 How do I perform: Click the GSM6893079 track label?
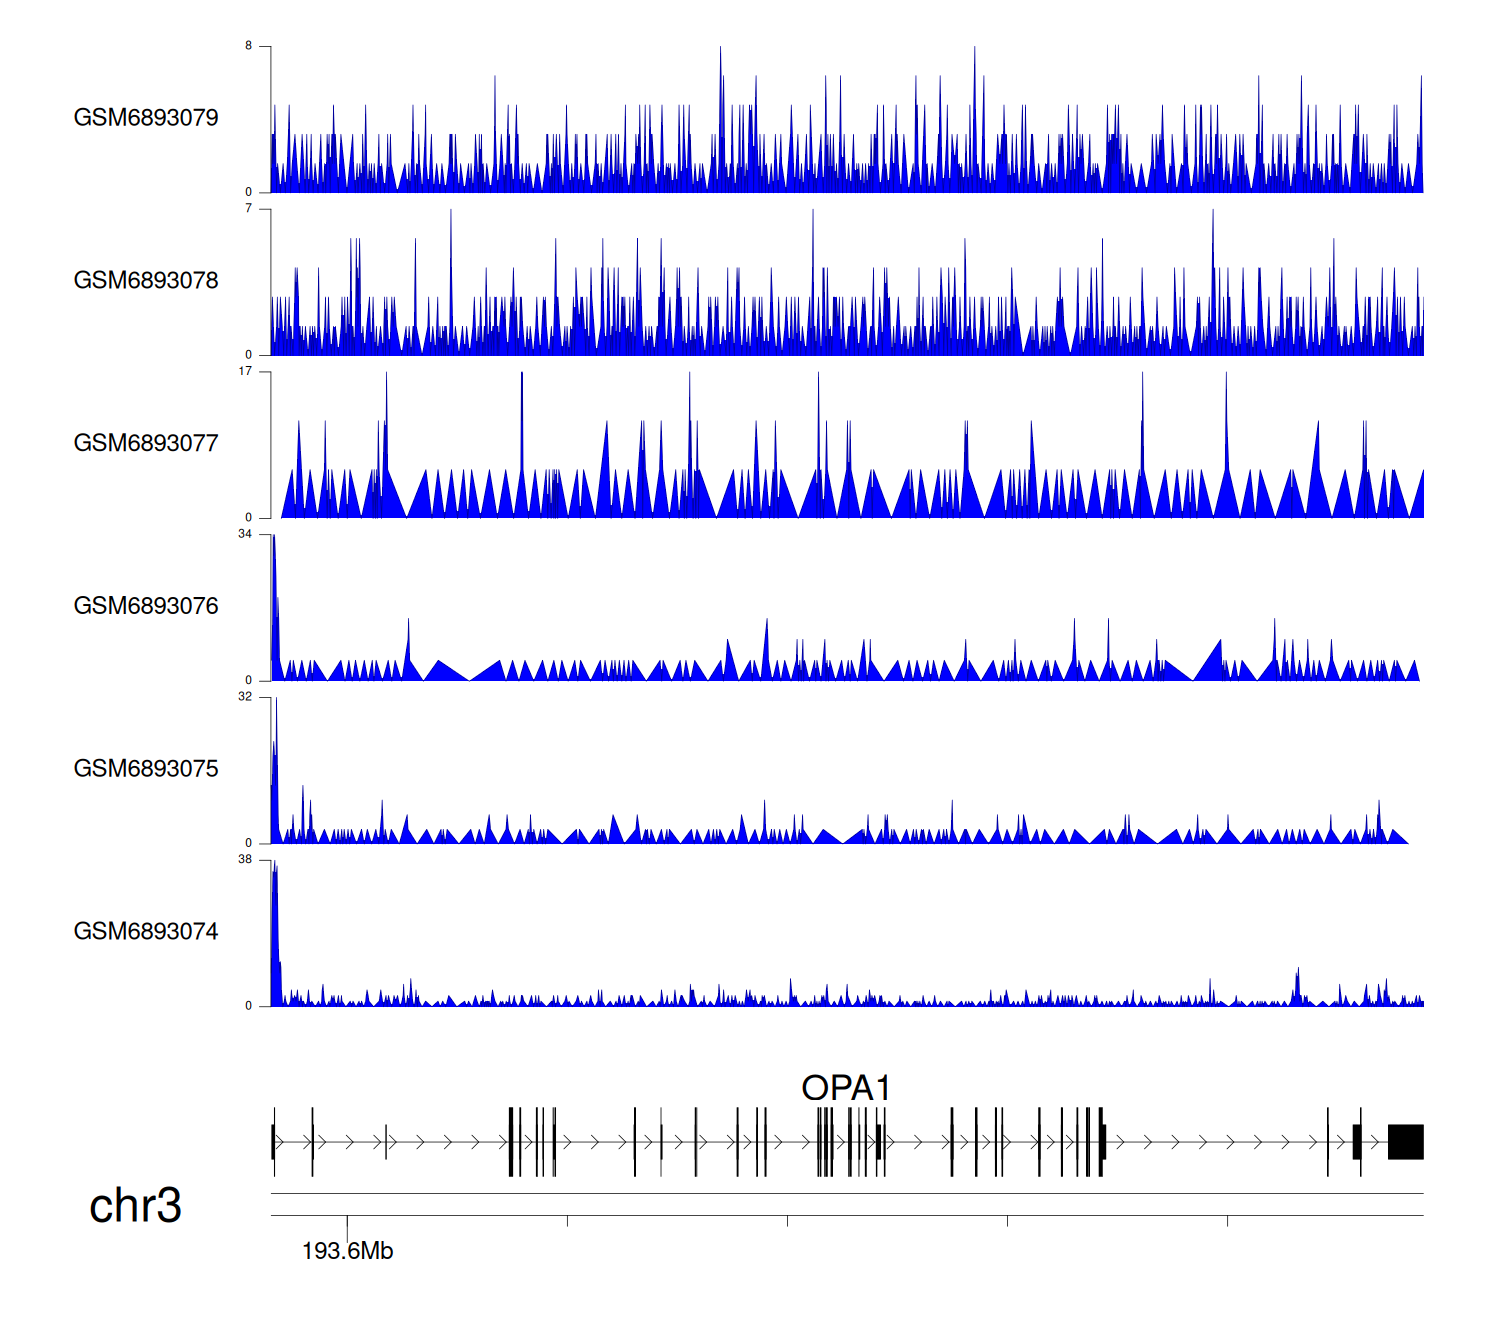click(x=146, y=118)
